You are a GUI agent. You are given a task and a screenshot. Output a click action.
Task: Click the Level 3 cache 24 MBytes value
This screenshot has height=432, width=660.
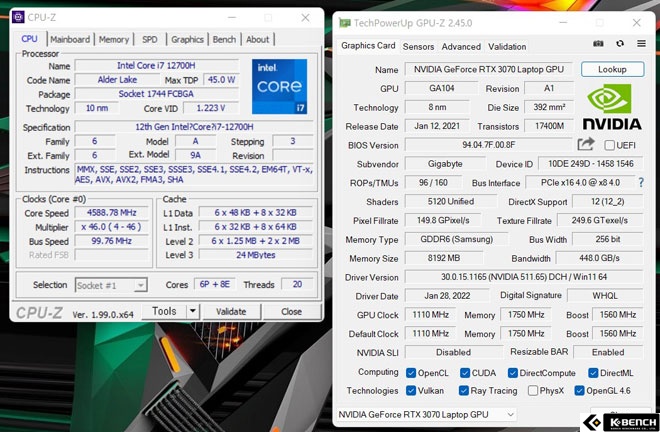(256, 255)
